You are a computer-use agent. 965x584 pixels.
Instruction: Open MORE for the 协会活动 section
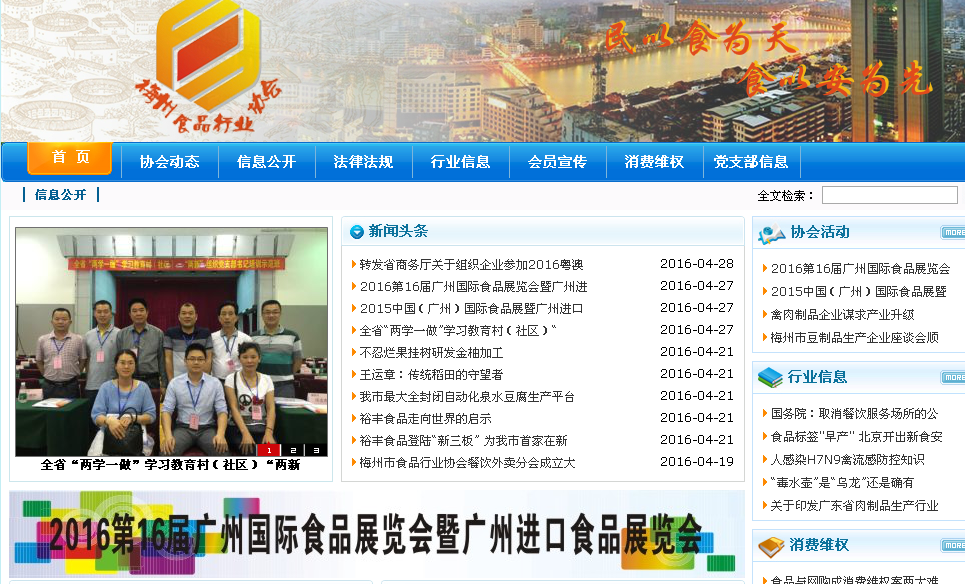pos(953,233)
